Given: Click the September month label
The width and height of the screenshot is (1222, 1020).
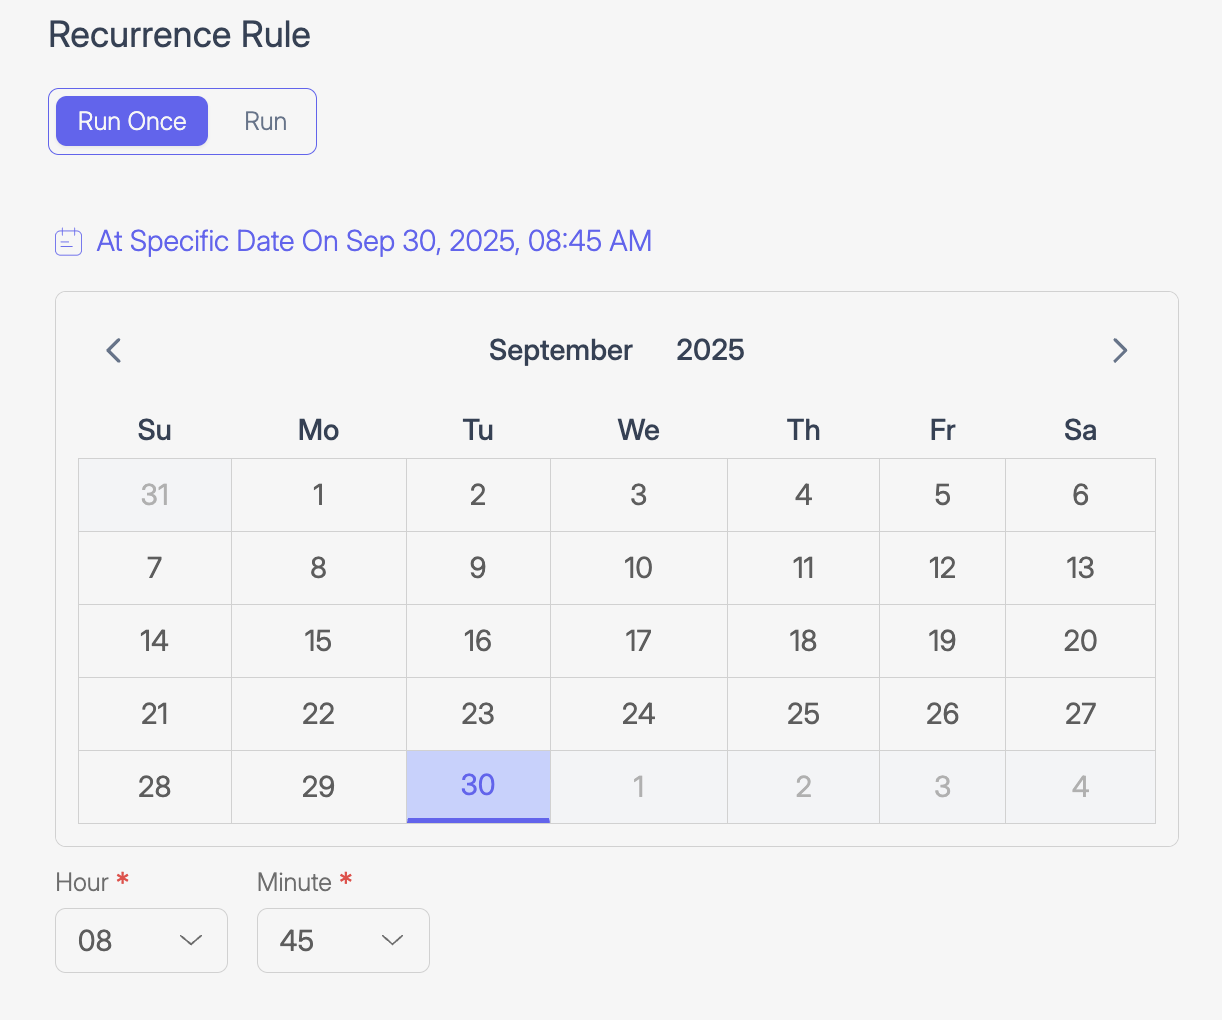Looking at the screenshot, I should 560,351.
